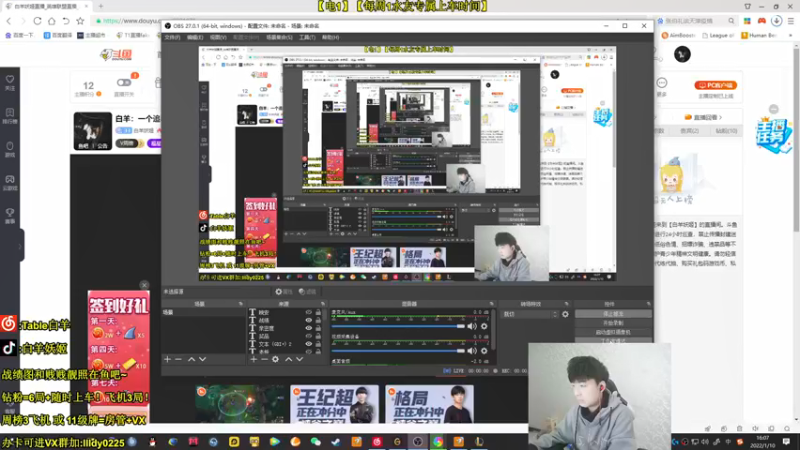Click search magnifier in browser search box
This screenshot has width=800, height=450.
point(731,21)
